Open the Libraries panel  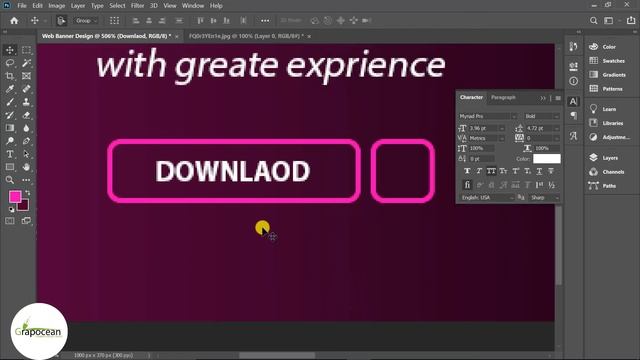pos(613,123)
